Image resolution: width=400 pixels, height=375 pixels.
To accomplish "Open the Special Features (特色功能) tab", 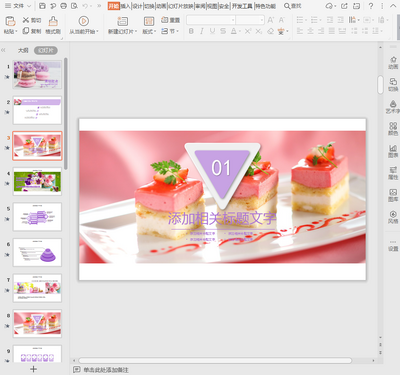I will pos(266,6).
